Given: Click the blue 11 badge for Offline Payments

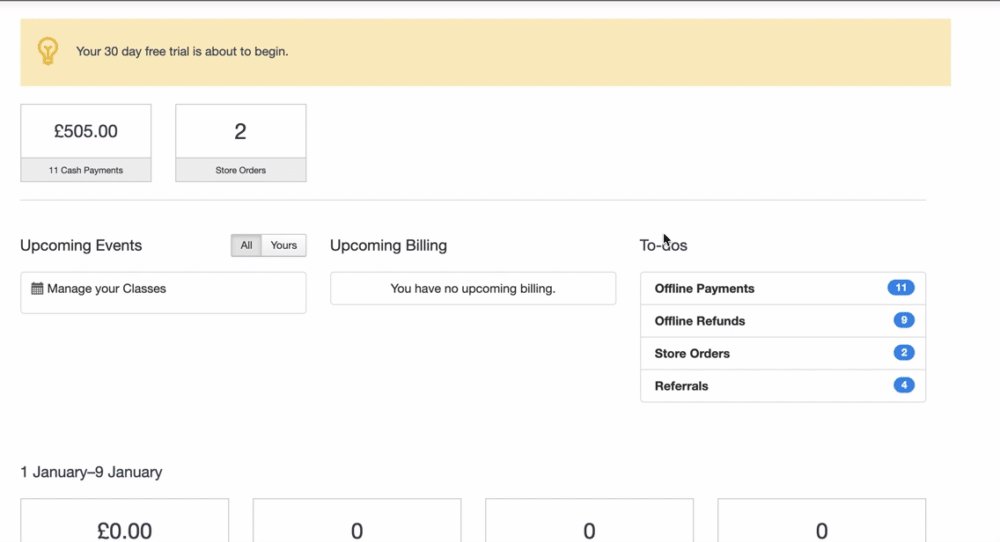Looking at the screenshot, I should (x=900, y=288).
